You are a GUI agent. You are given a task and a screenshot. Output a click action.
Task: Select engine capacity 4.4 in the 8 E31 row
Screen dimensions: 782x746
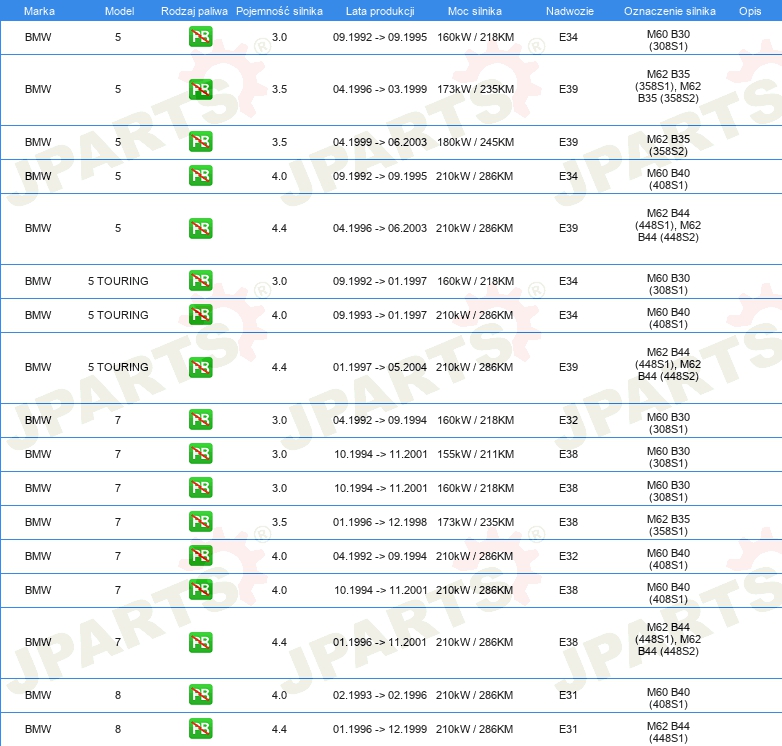[279, 729]
